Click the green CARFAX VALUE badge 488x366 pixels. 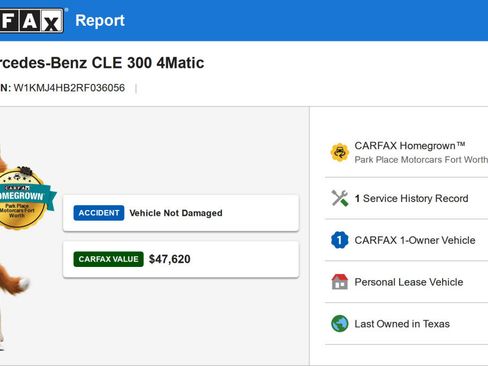coord(108,259)
